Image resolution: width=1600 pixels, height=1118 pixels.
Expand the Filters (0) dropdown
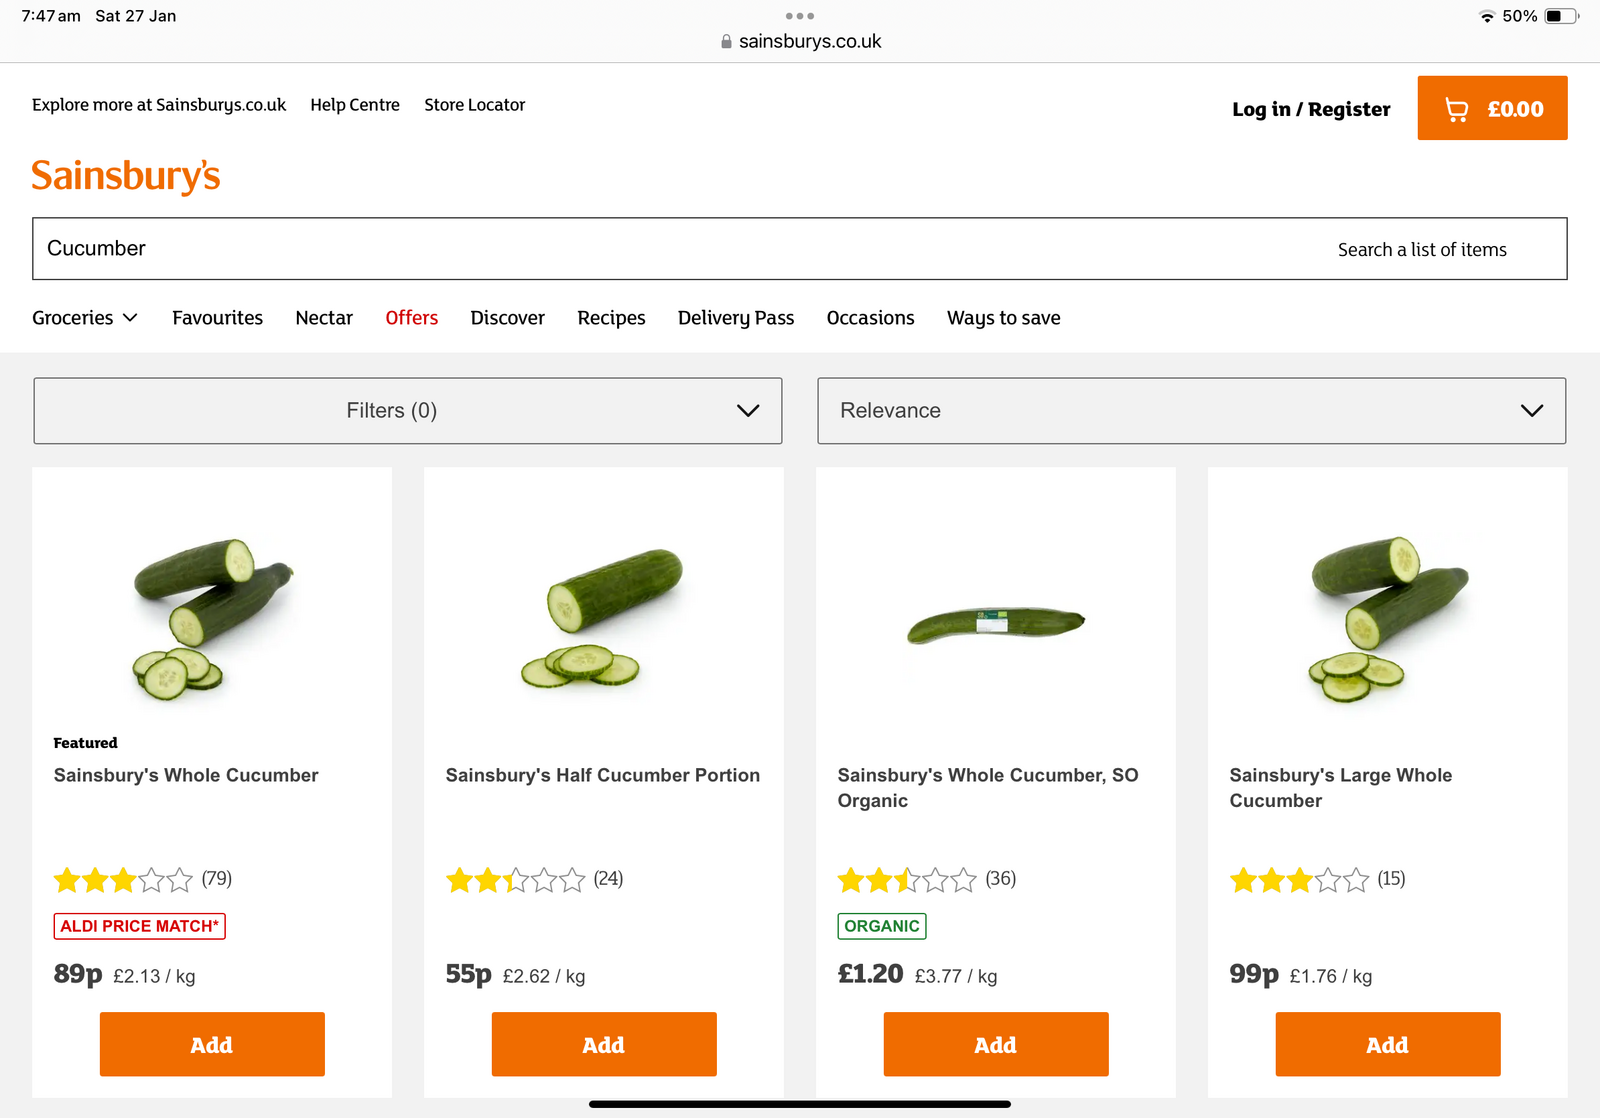pos(408,411)
